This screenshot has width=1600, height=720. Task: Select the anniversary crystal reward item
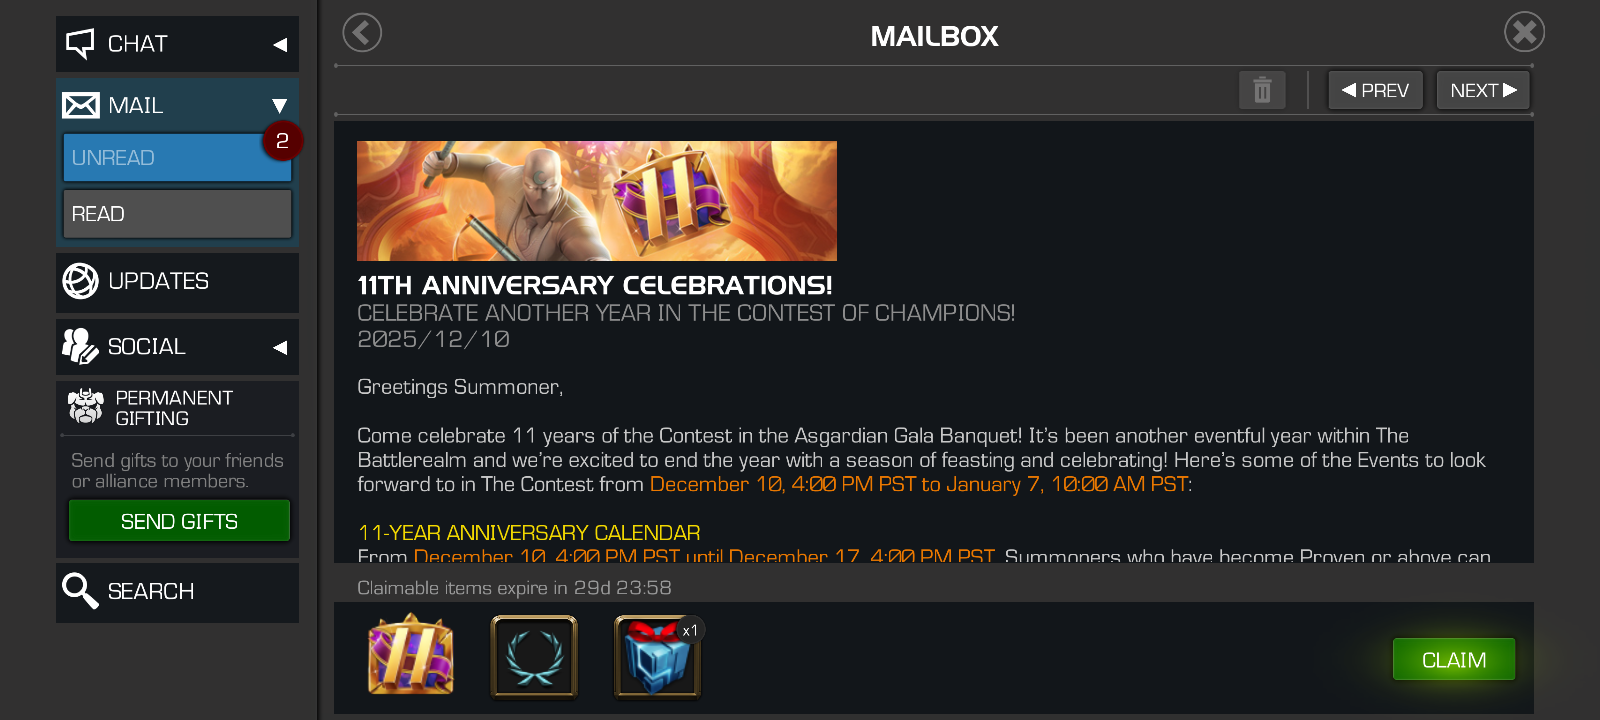tap(411, 655)
